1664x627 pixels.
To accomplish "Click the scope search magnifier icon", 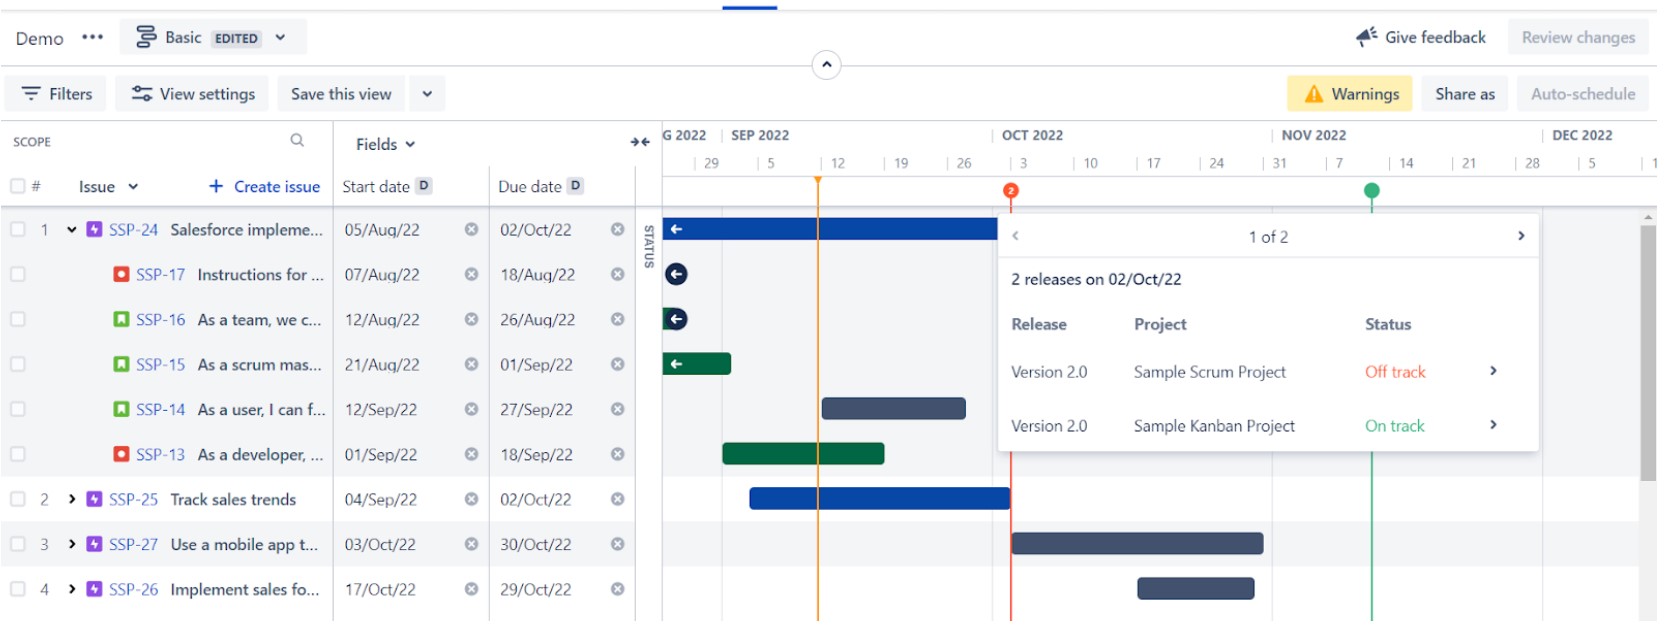I will (x=297, y=141).
